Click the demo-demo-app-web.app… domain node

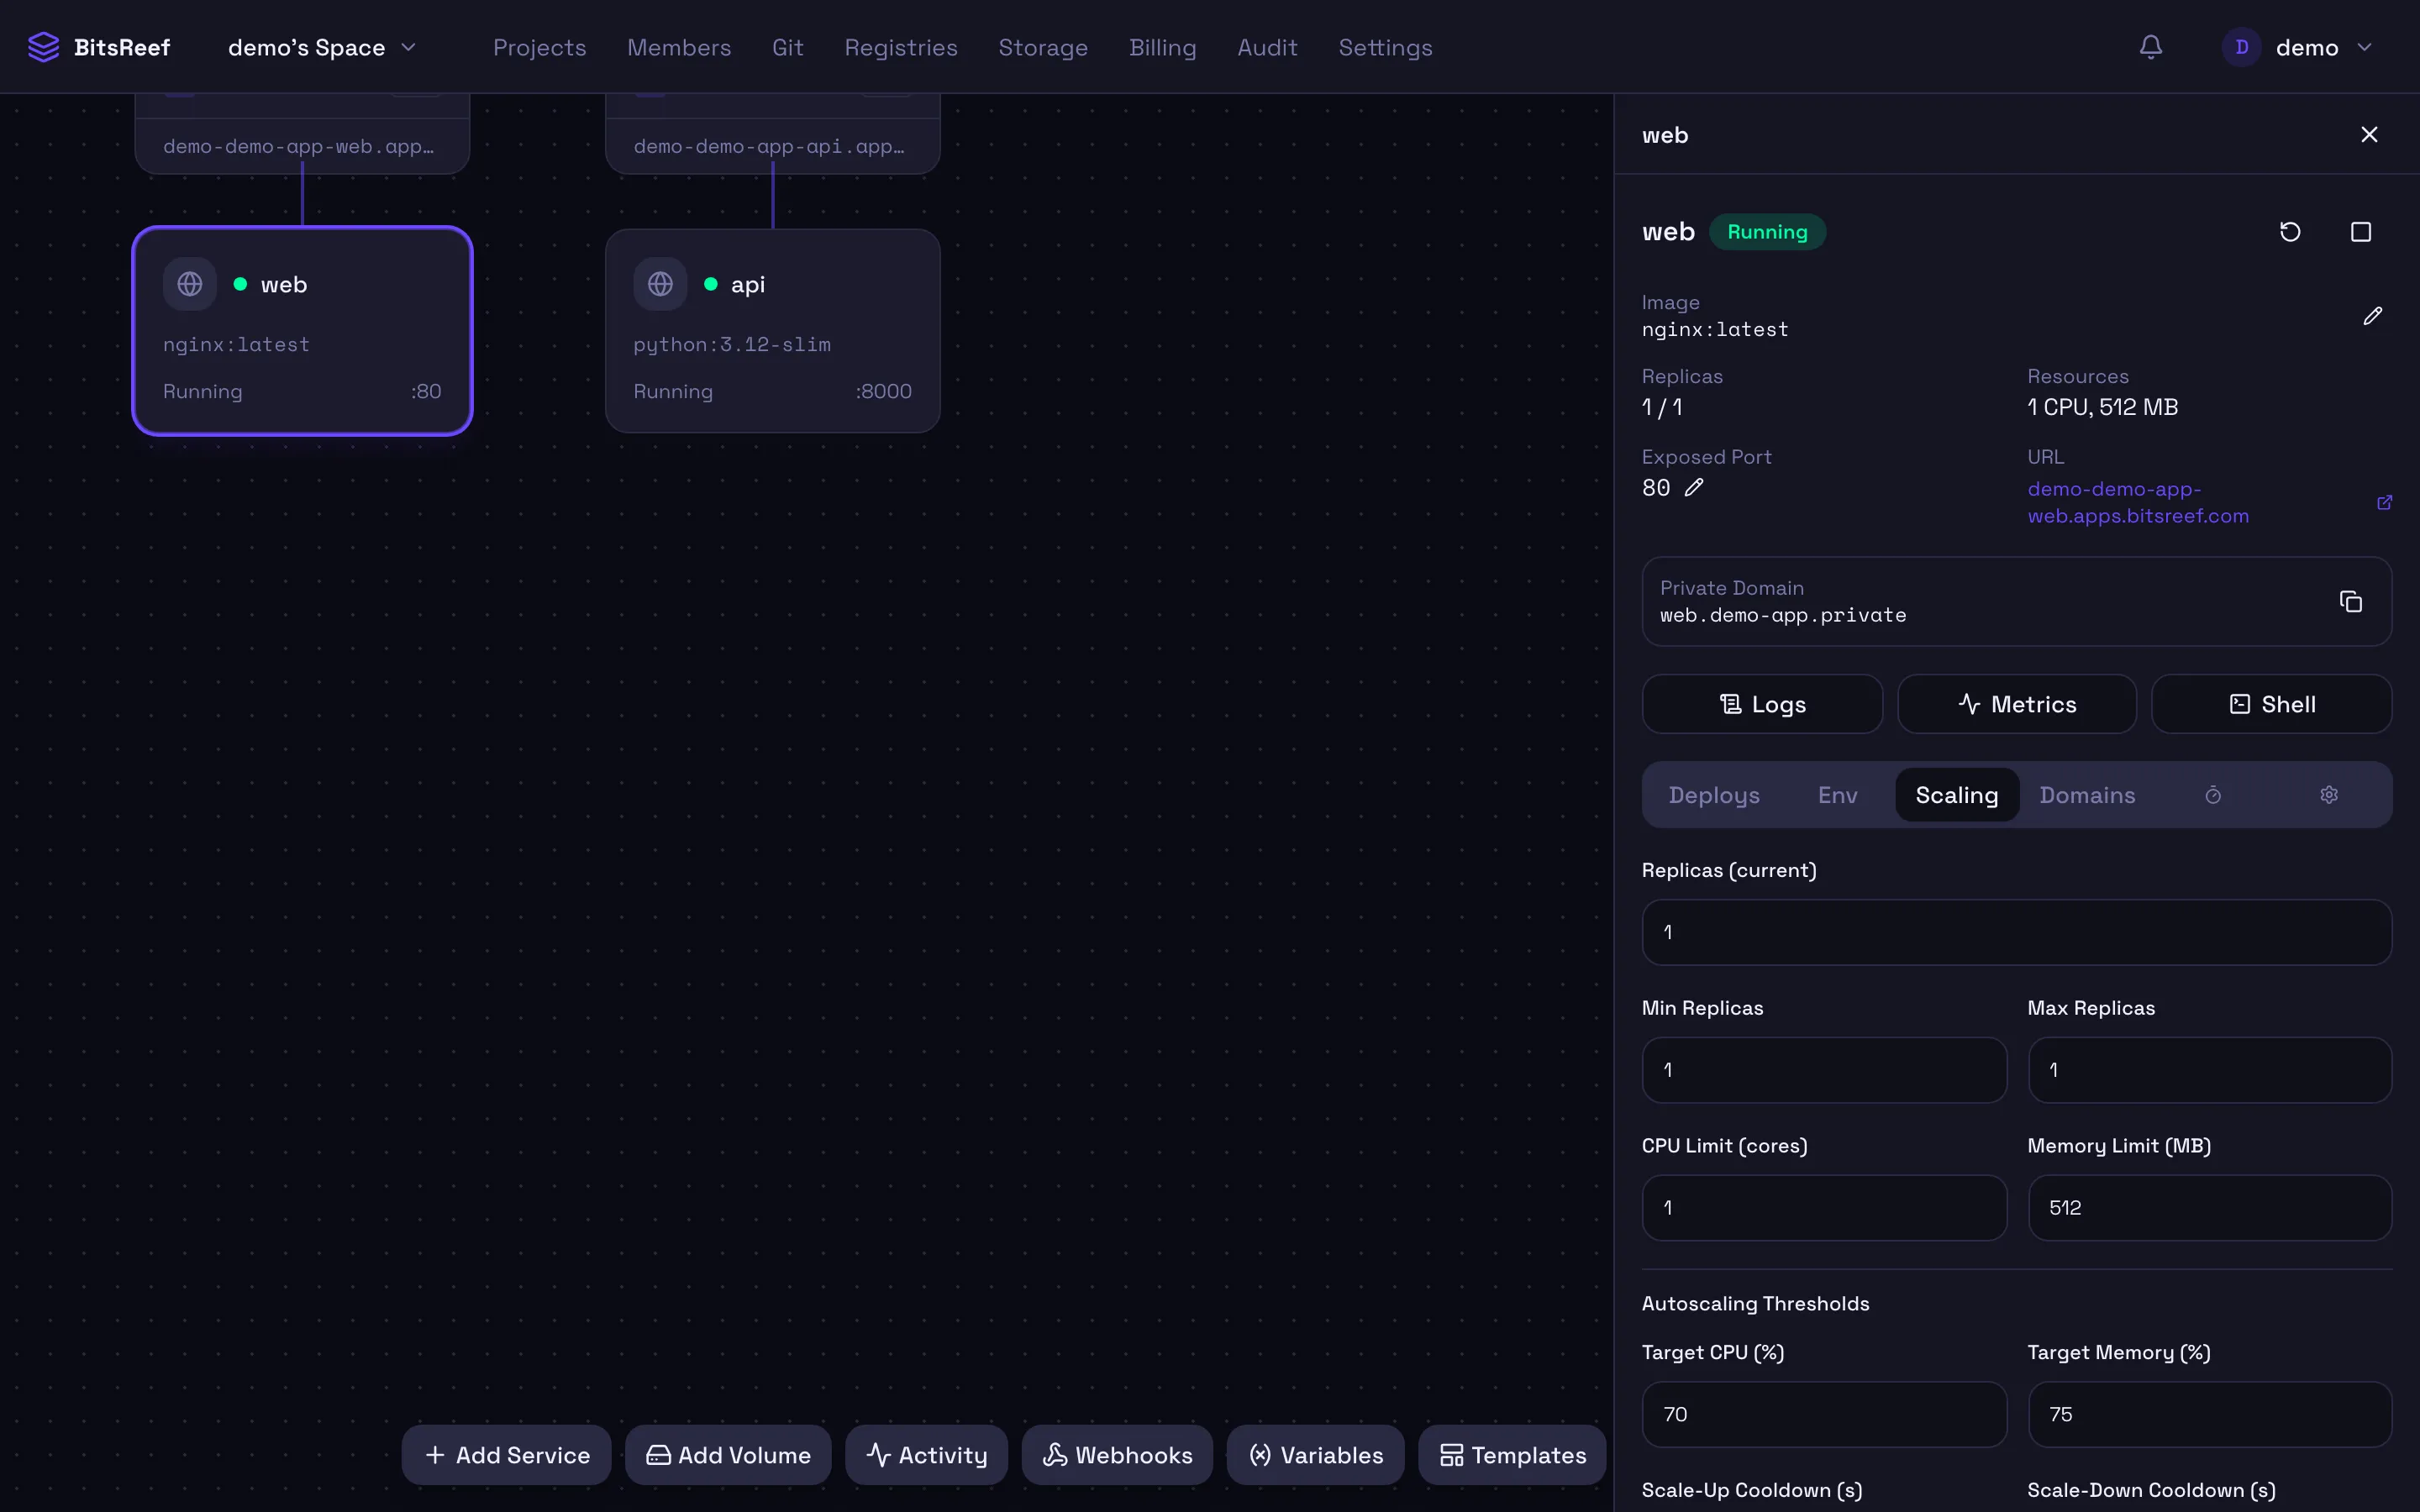click(302, 135)
